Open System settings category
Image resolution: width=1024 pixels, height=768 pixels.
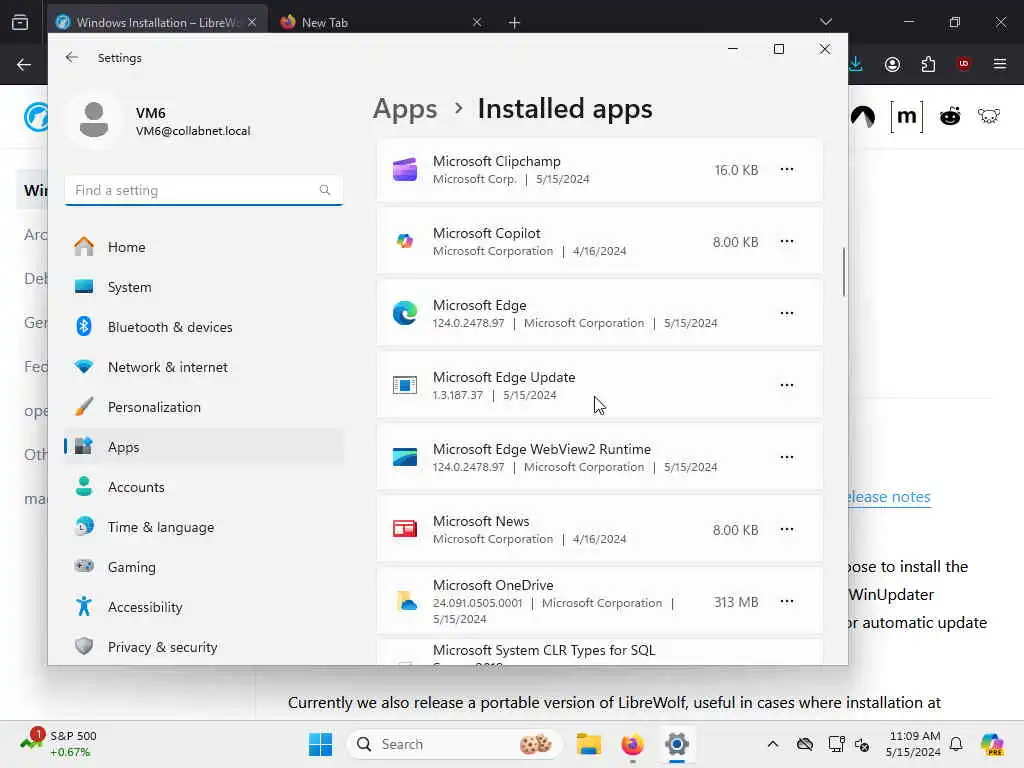pos(204,287)
